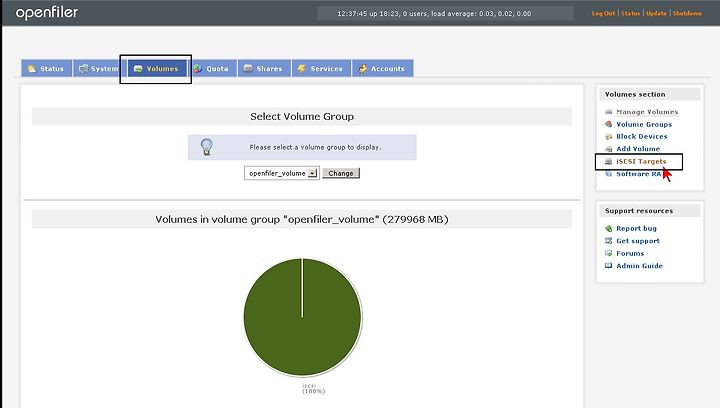Open the Services tab

321,68
